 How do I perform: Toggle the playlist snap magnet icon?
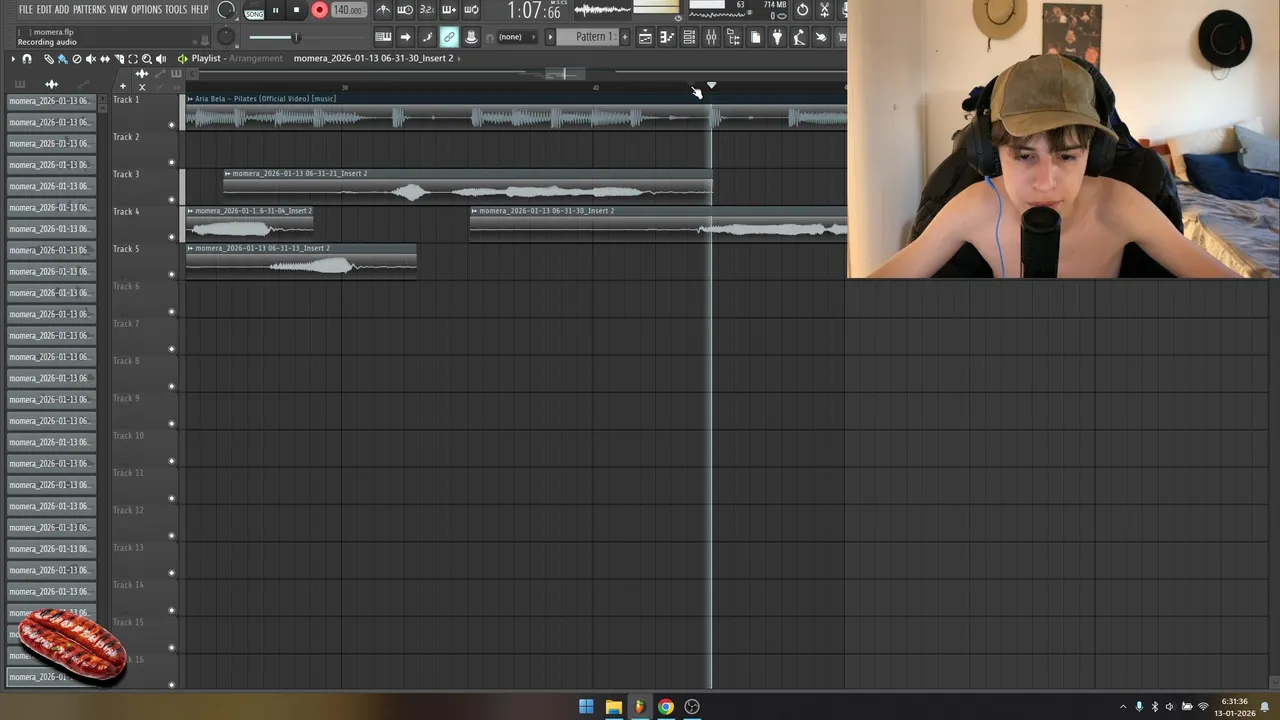pyautogui.click(x=27, y=59)
